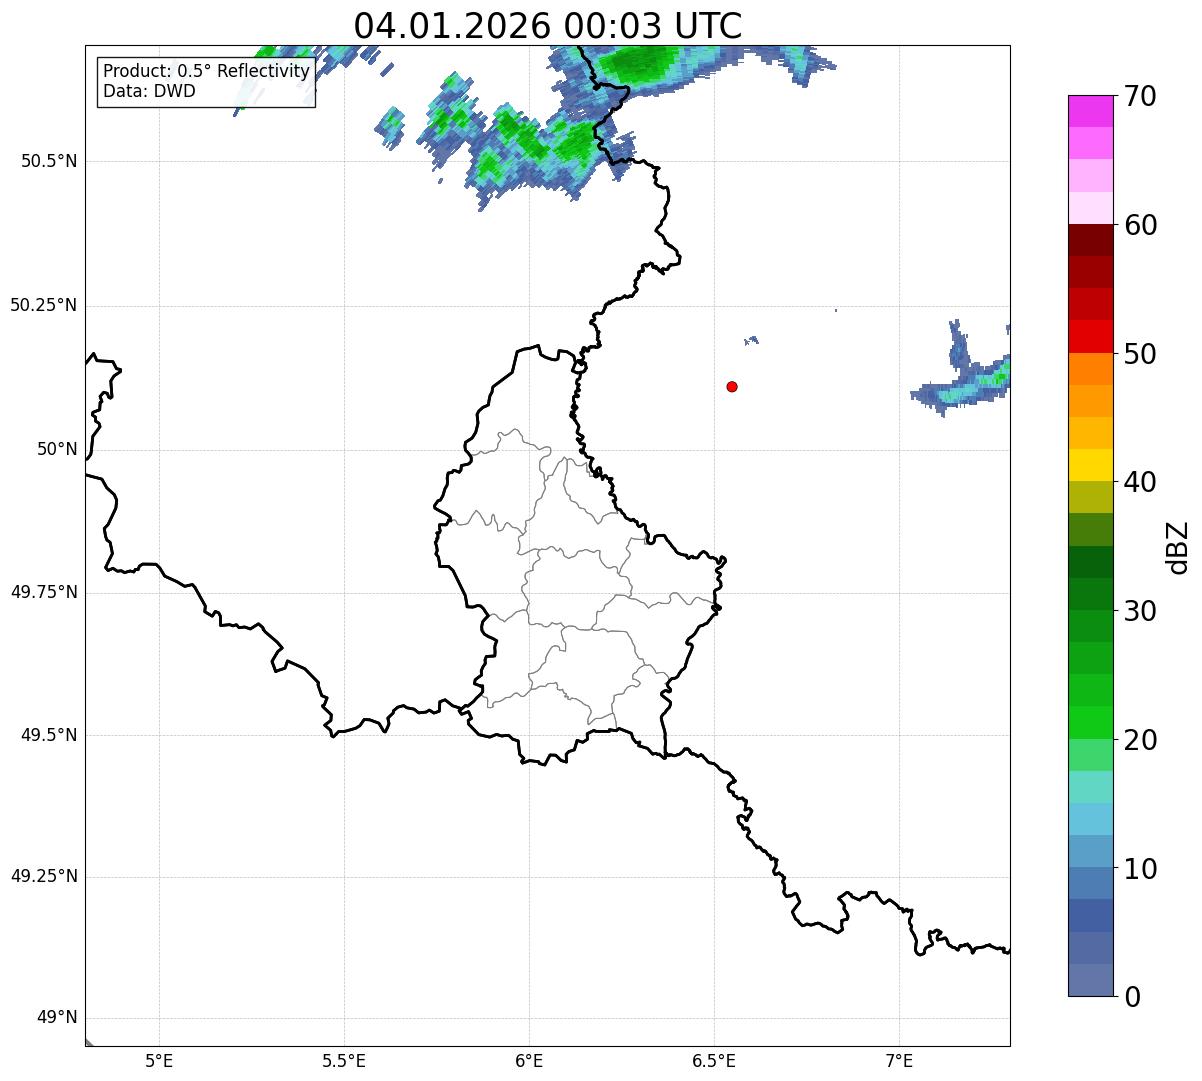The width and height of the screenshot is (1202, 1081).
Task: Click the 49.25°N latitude label
Action: (44, 876)
